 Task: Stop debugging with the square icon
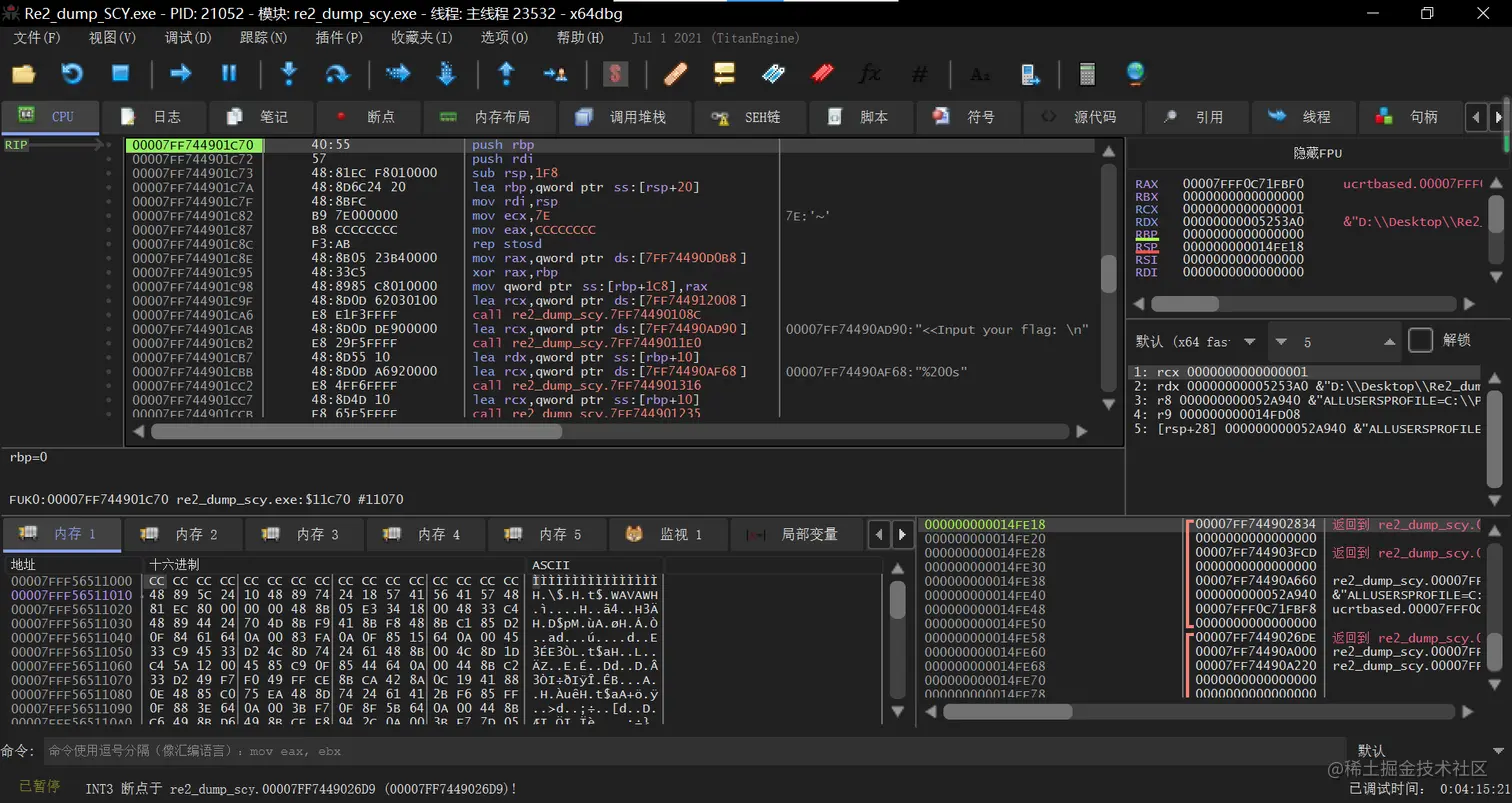click(120, 73)
